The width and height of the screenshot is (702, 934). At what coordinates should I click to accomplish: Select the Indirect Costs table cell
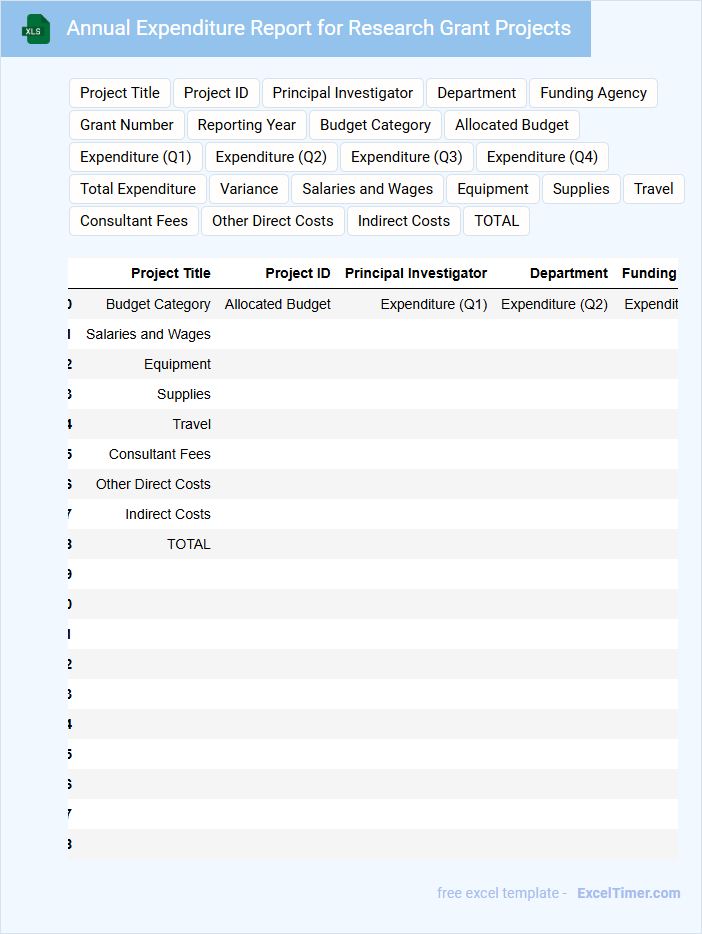point(167,514)
